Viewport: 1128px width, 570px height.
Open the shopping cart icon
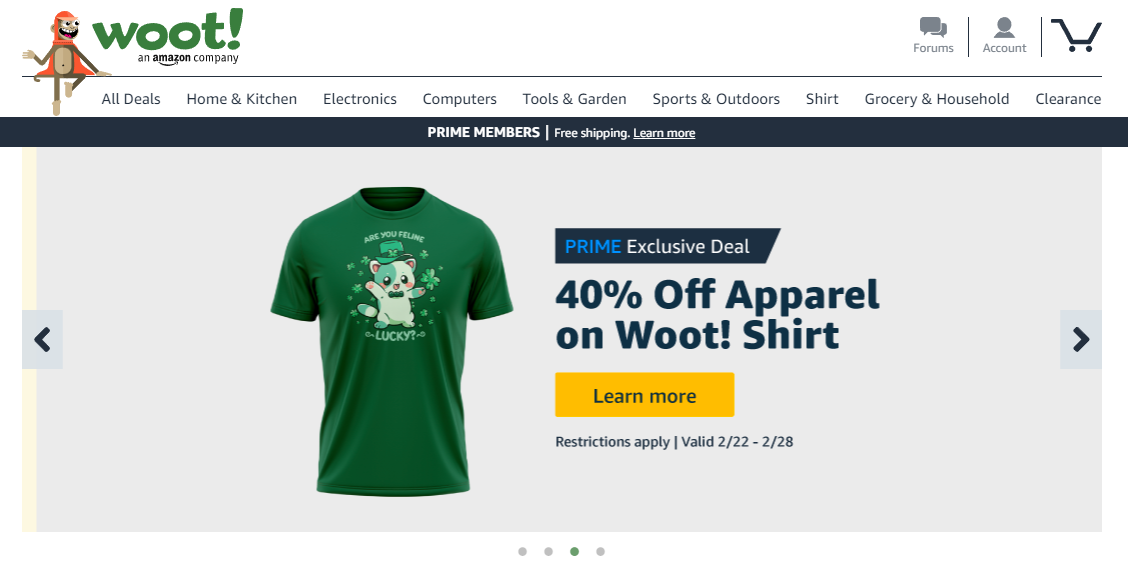click(1076, 35)
